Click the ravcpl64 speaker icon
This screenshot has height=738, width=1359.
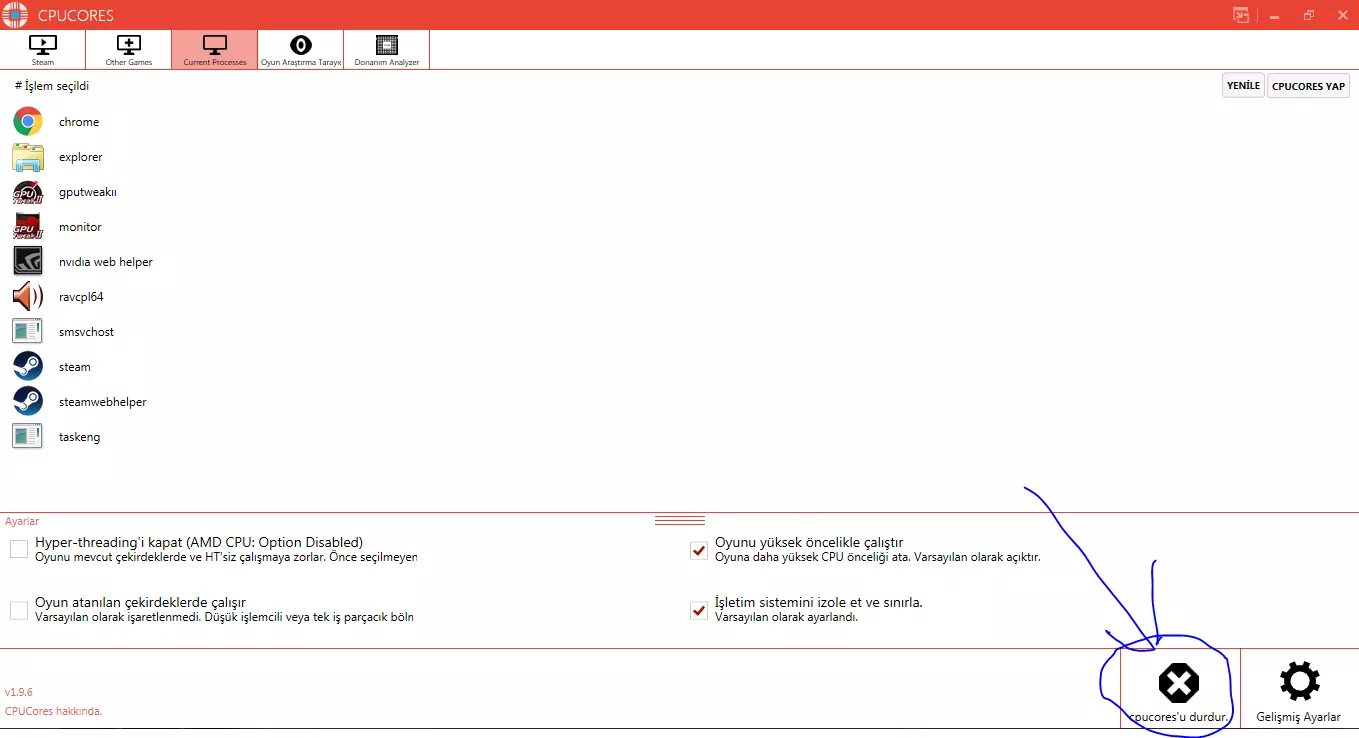(28, 297)
